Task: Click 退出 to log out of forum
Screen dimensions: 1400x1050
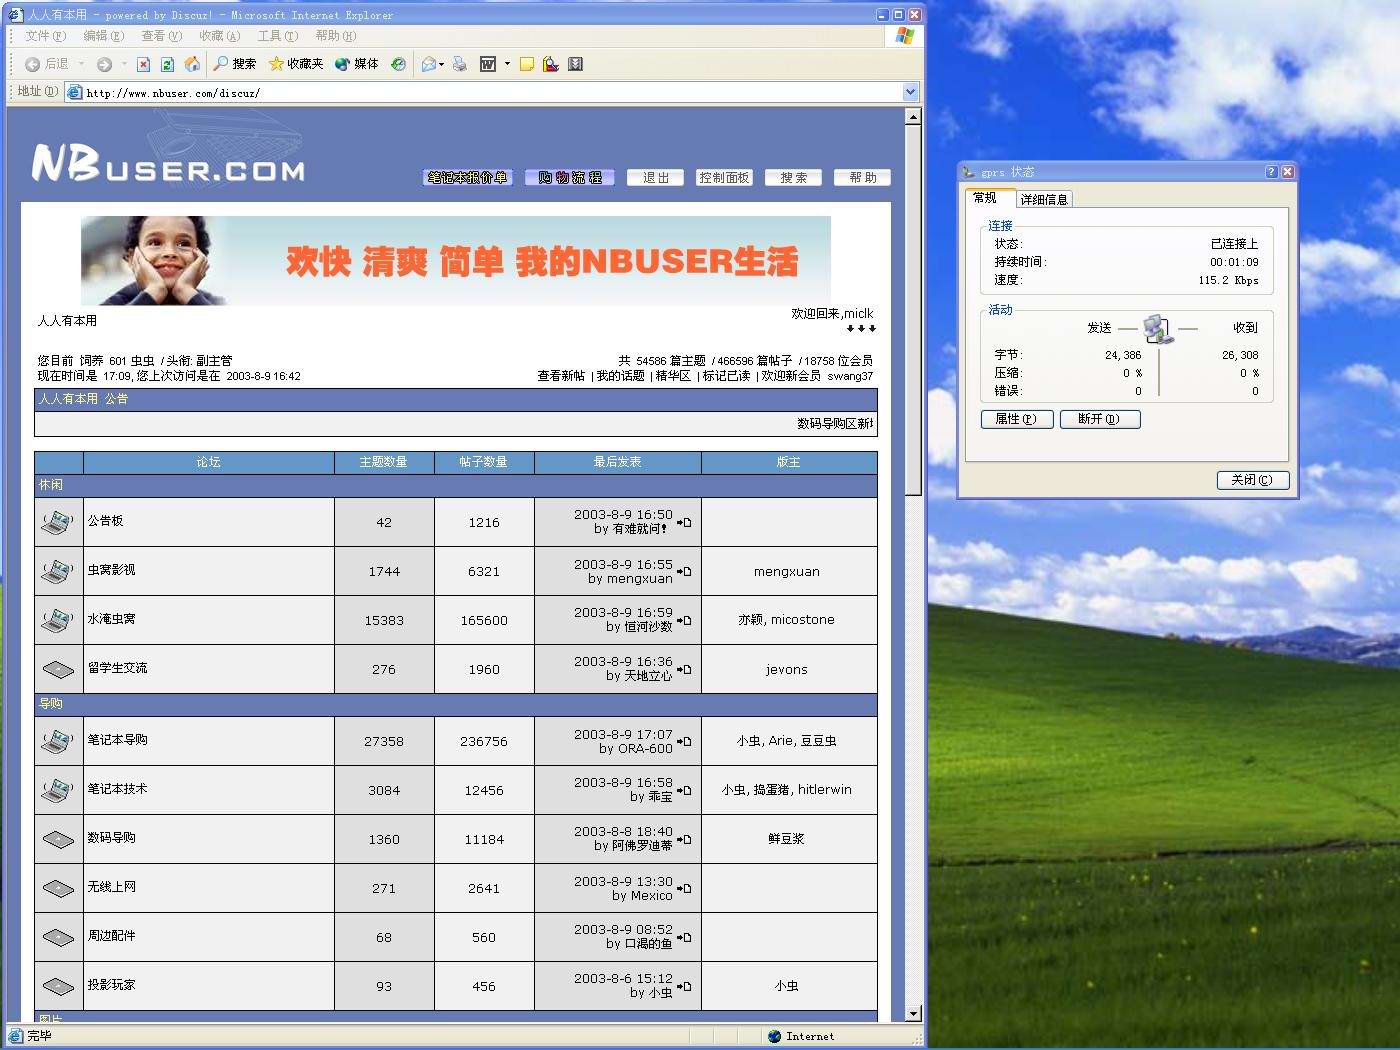Action: 656,178
